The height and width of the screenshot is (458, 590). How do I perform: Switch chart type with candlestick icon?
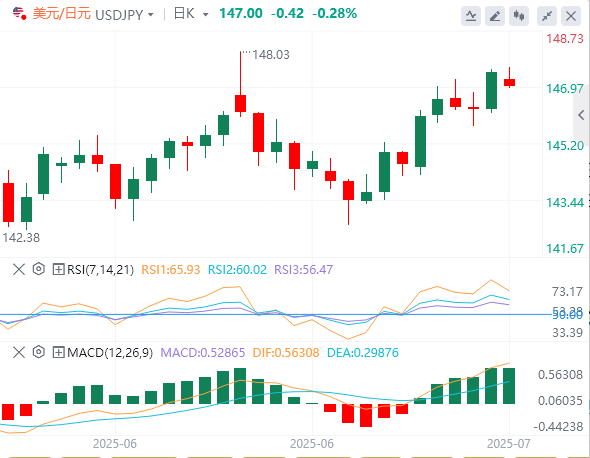coord(519,16)
